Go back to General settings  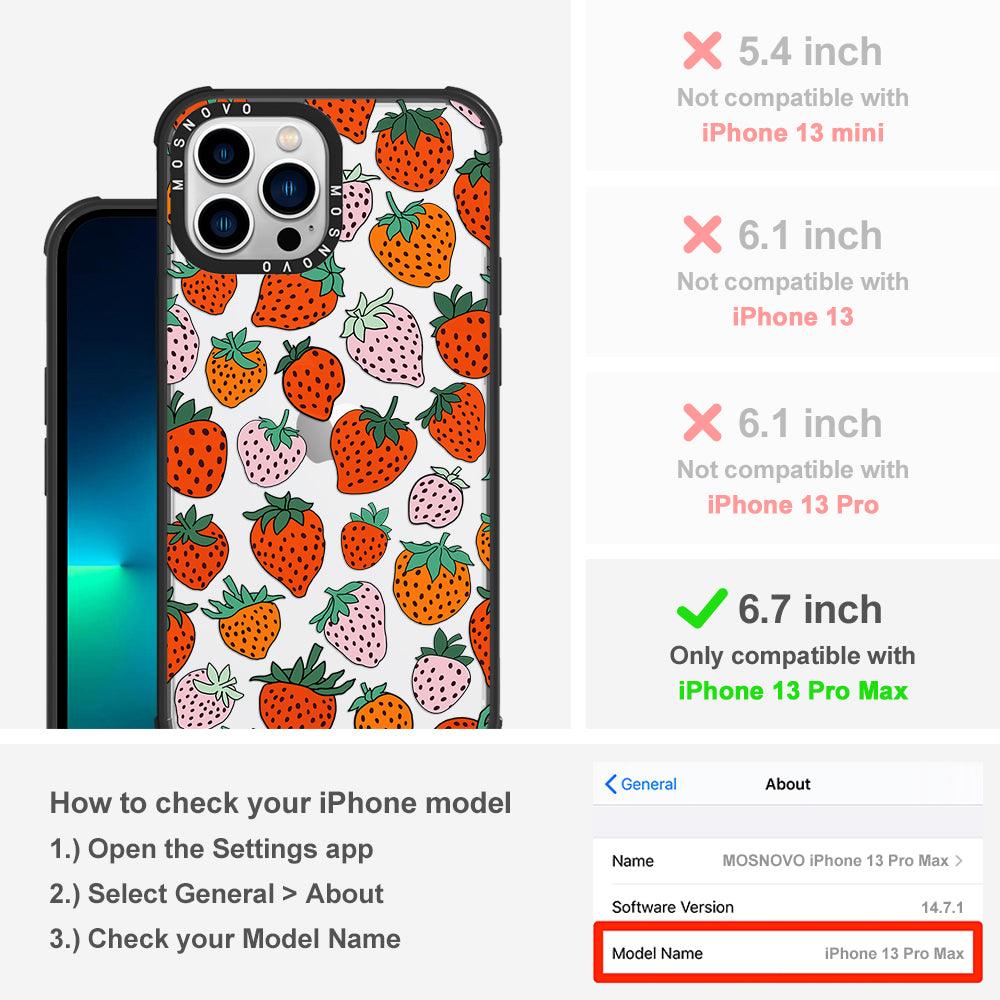(640, 784)
